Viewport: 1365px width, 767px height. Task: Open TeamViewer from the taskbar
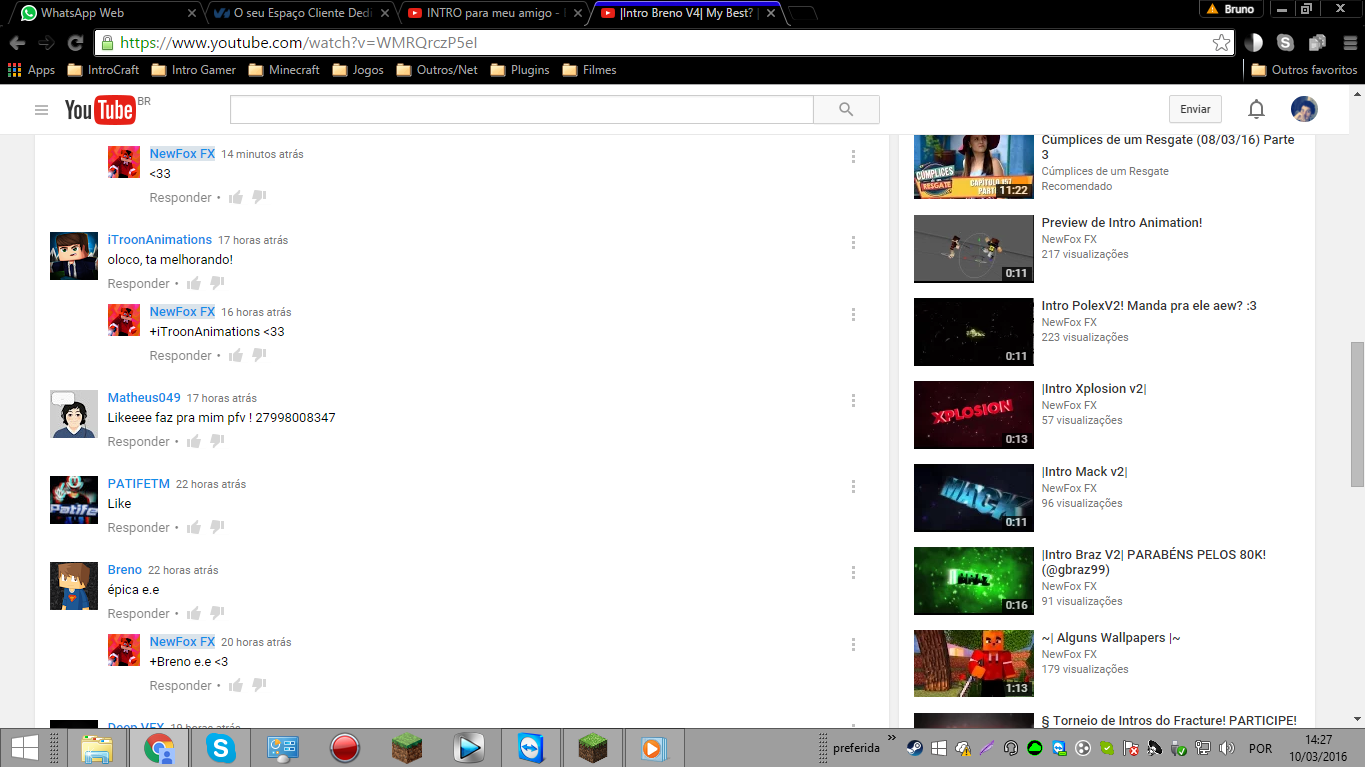tap(529, 748)
